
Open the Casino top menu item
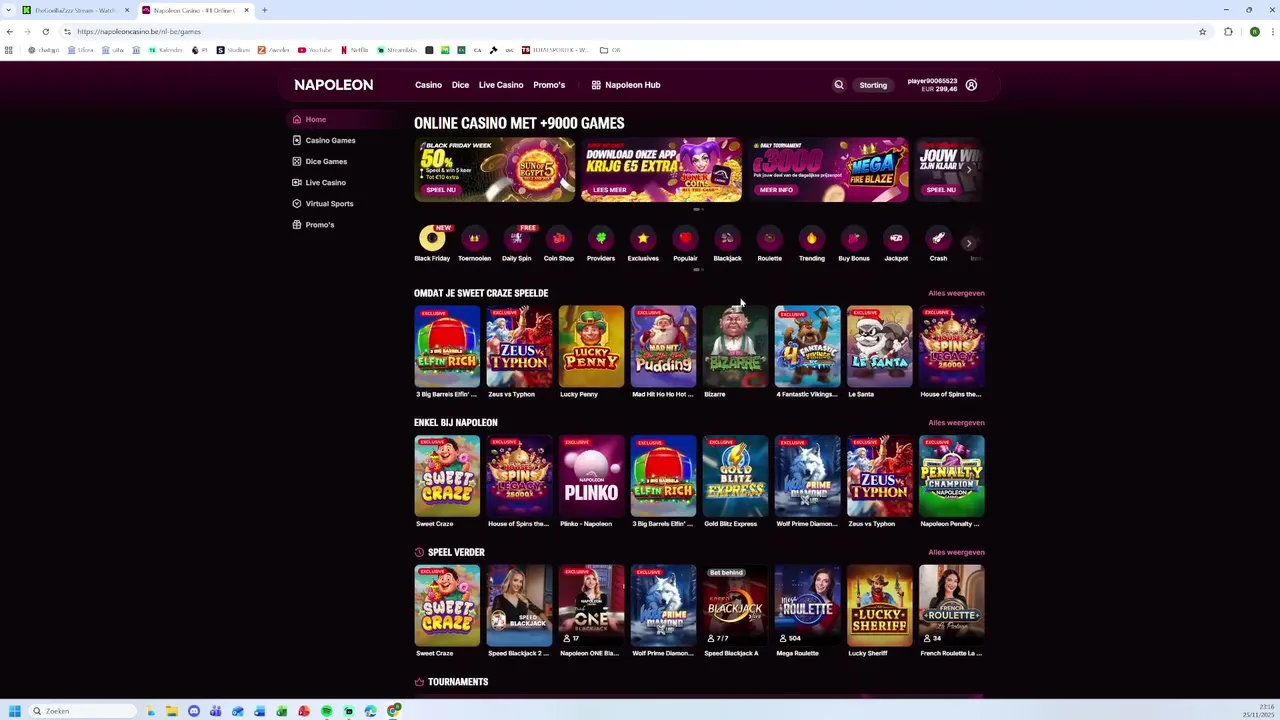click(428, 85)
